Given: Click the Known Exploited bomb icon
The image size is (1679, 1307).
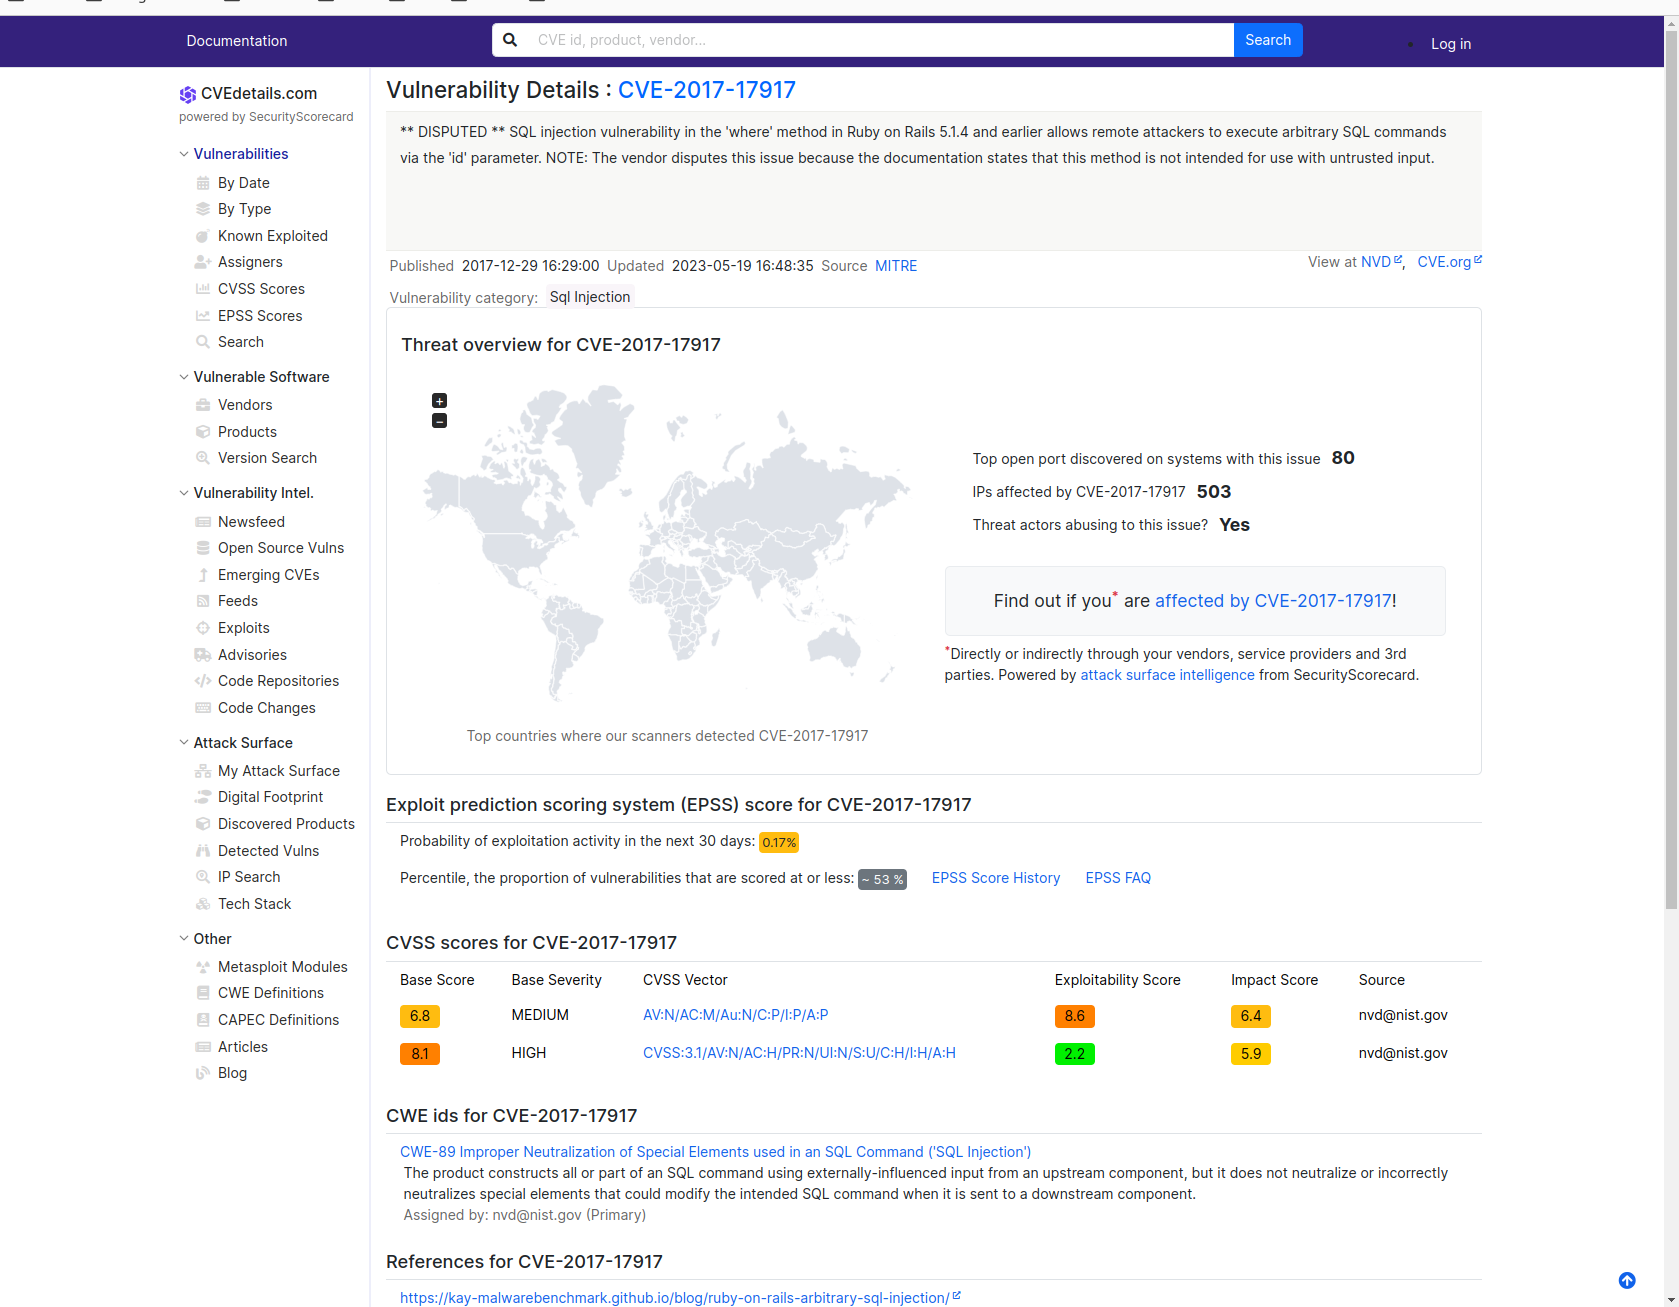Looking at the screenshot, I should (x=203, y=236).
